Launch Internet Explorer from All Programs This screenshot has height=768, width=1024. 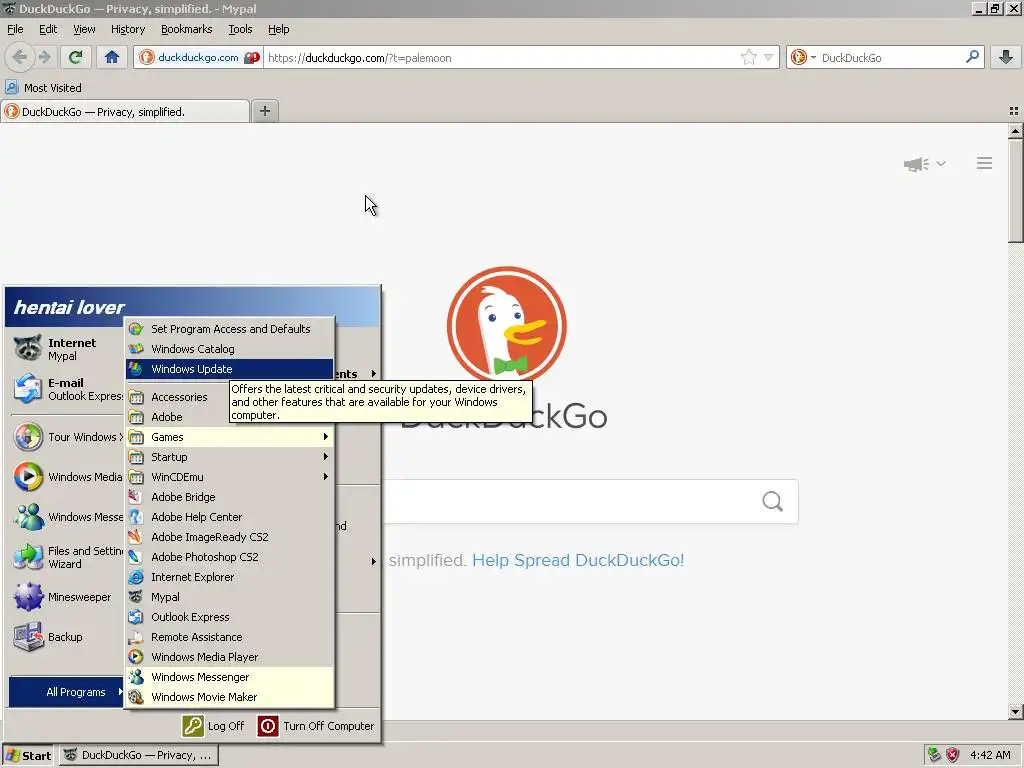coord(229,577)
